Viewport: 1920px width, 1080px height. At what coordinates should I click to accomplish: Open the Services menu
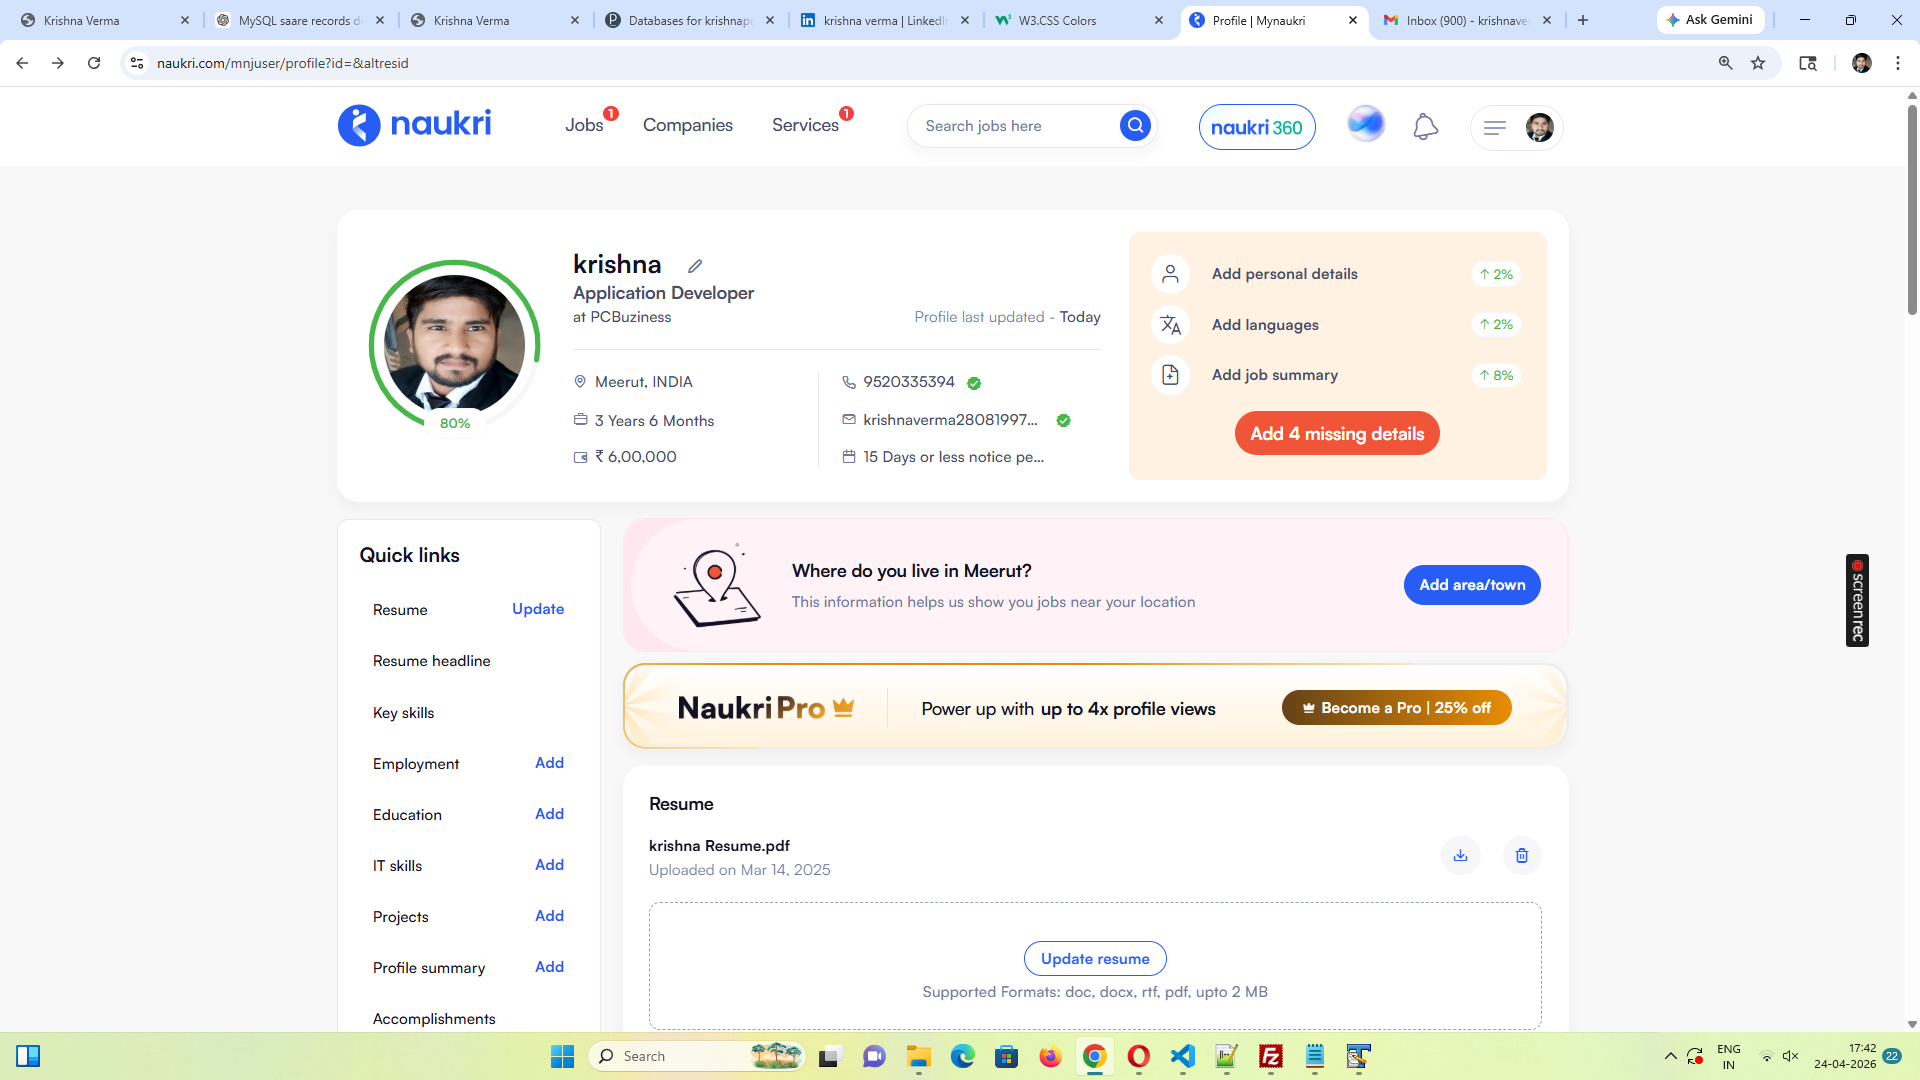point(805,125)
